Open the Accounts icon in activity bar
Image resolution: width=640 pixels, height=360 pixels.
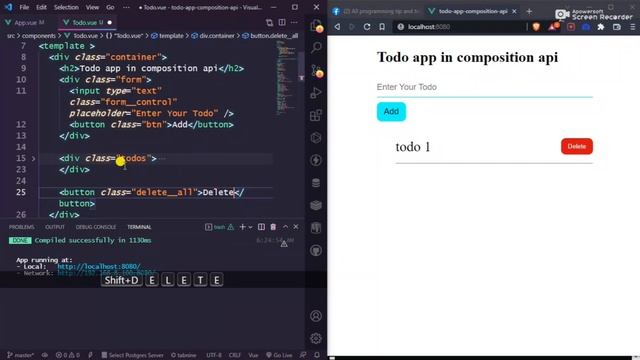316,316
